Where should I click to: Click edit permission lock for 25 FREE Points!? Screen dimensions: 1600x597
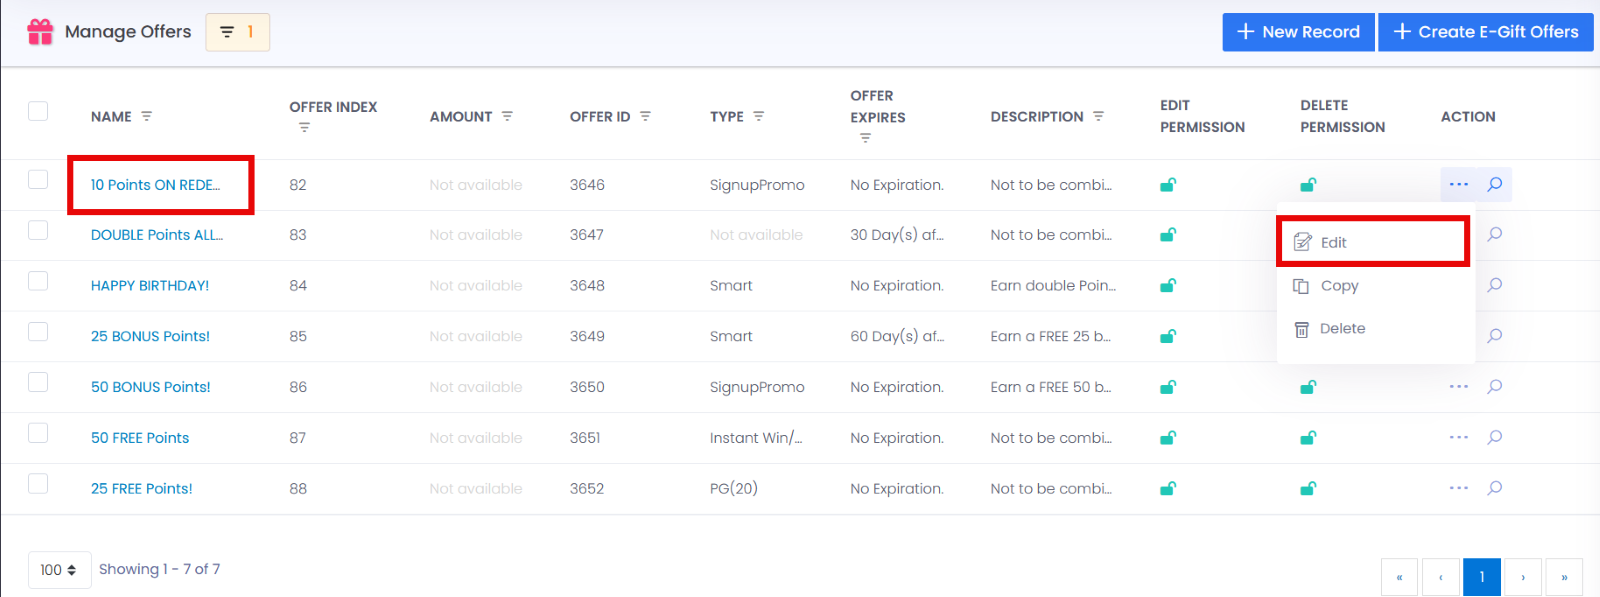(1168, 489)
